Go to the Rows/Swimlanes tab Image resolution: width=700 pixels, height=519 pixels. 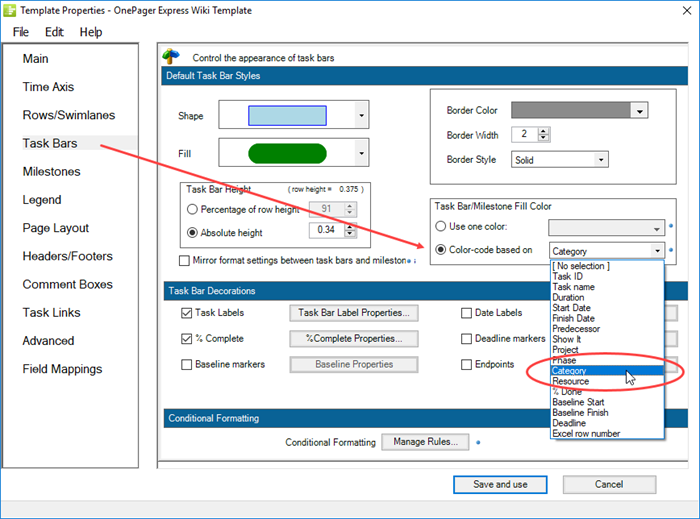(x=66, y=115)
